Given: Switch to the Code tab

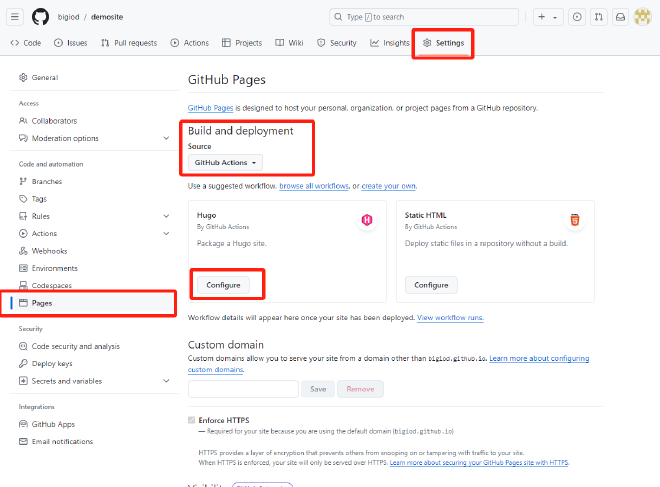Looking at the screenshot, I should [26, 43].
